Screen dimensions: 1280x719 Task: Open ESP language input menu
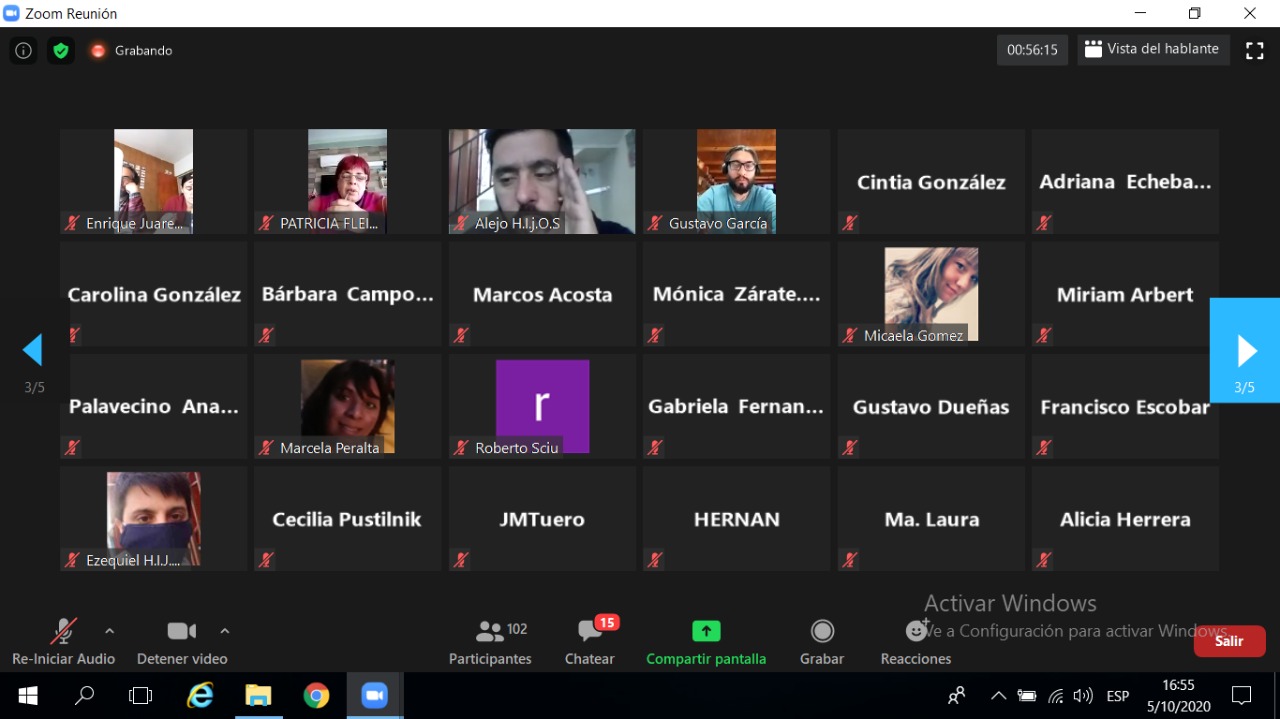pyautogui.click(x=1117, y=696)
